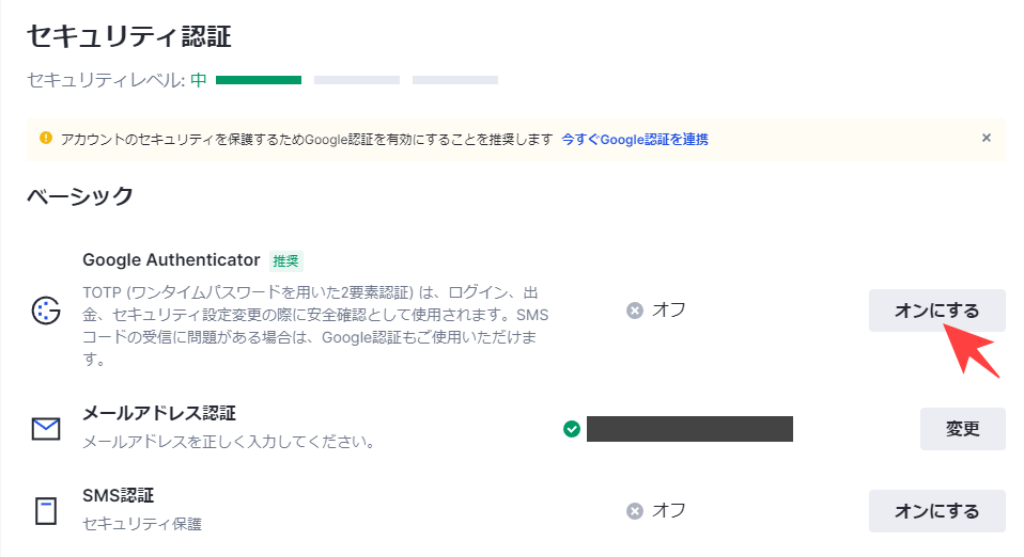Click the メールアドレス認証 heading
Image resolution: width=1024 pixels, height=557 pixels.
[x=159, y=413]
